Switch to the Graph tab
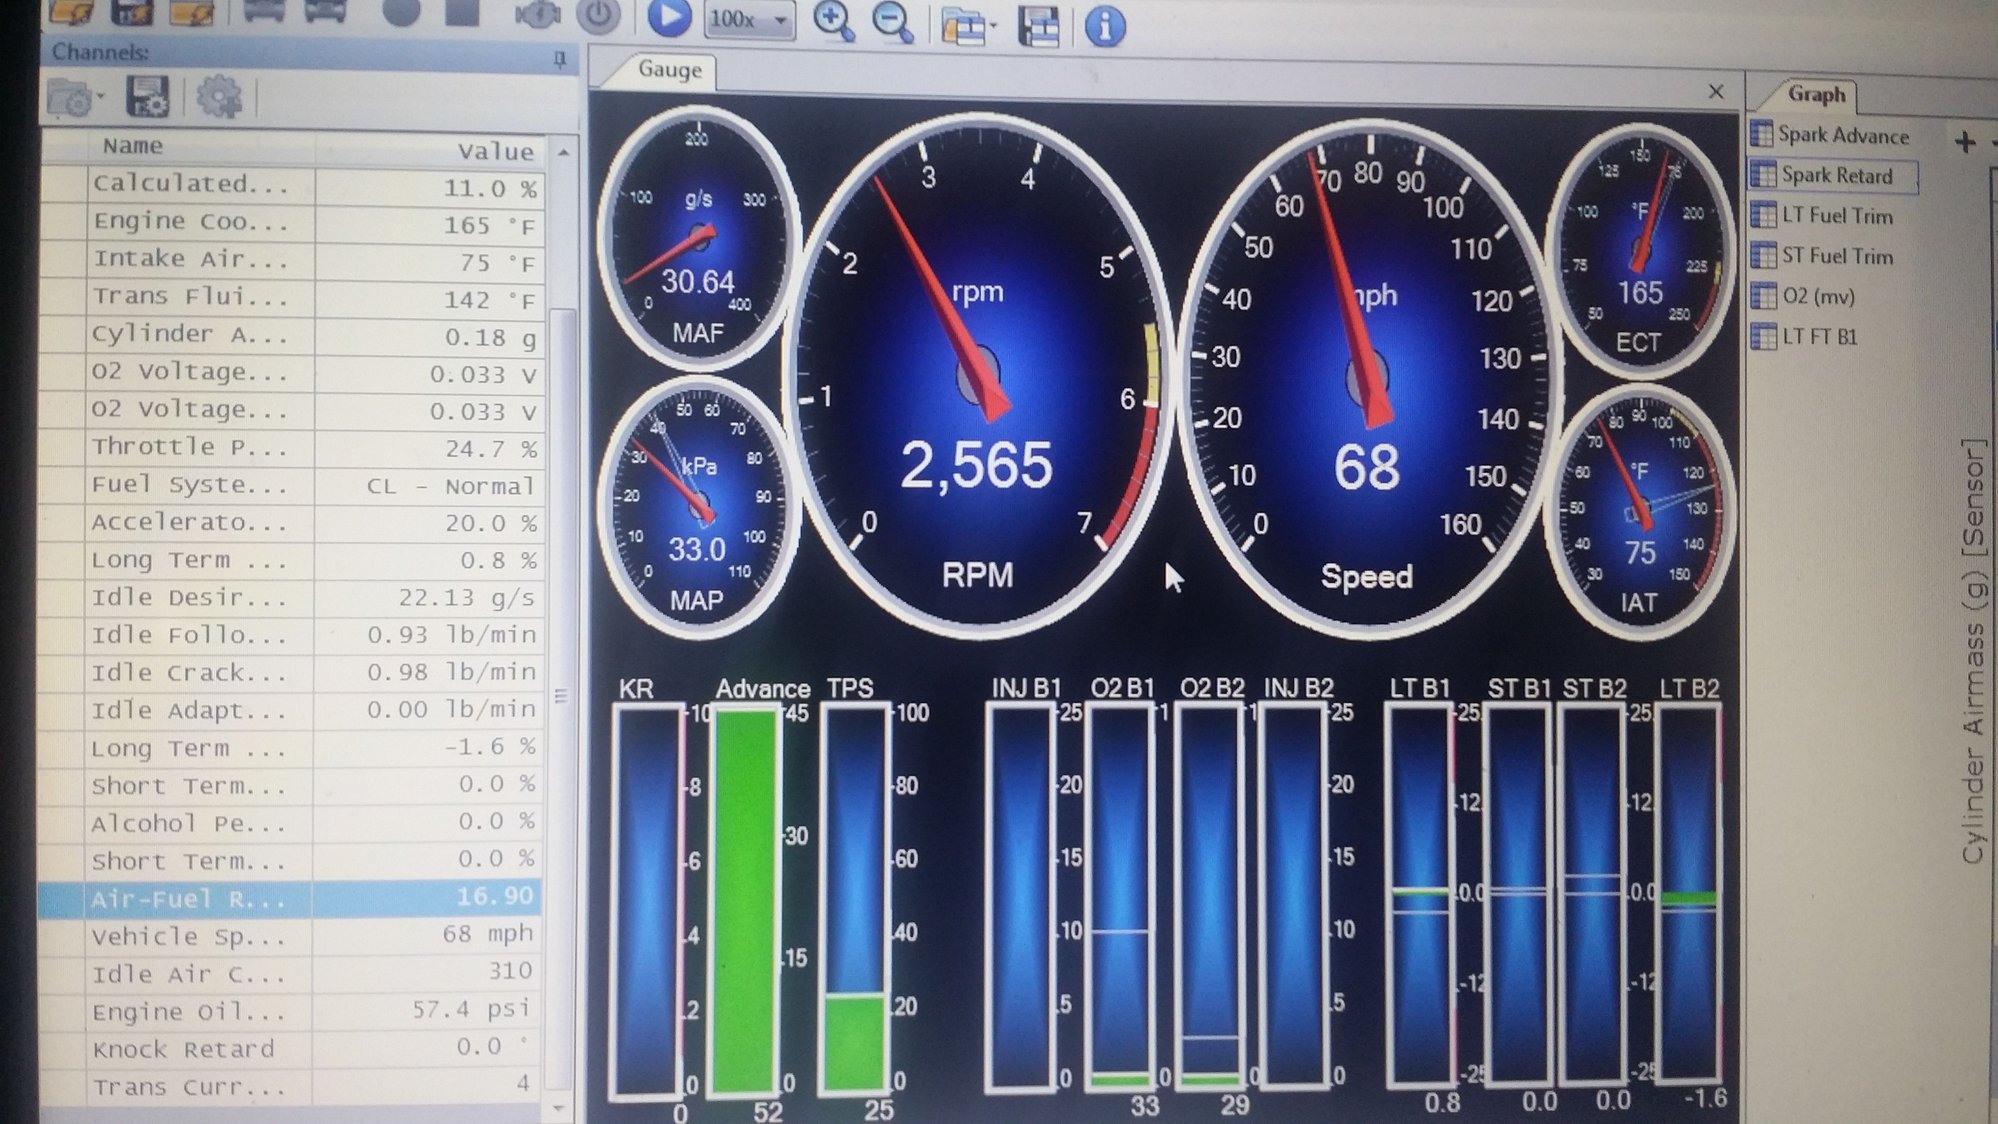 (1815, 94)
